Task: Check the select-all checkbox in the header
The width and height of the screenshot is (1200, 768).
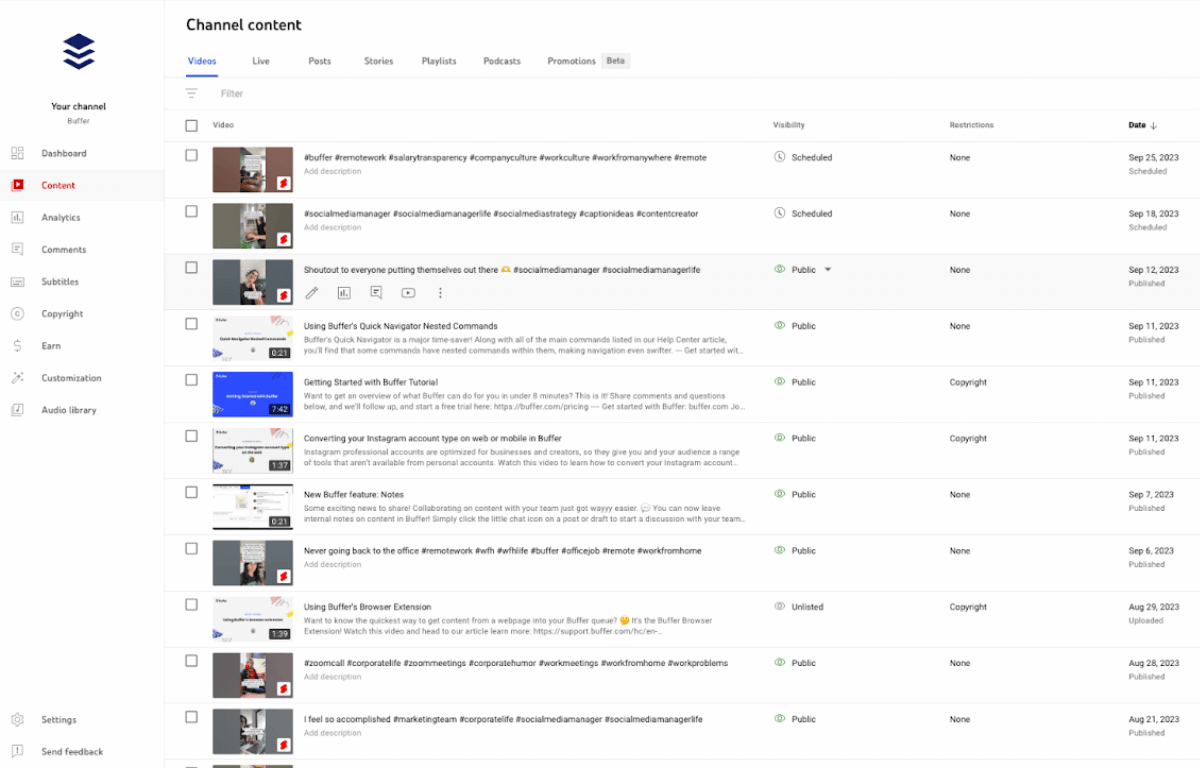Action: 190,125
